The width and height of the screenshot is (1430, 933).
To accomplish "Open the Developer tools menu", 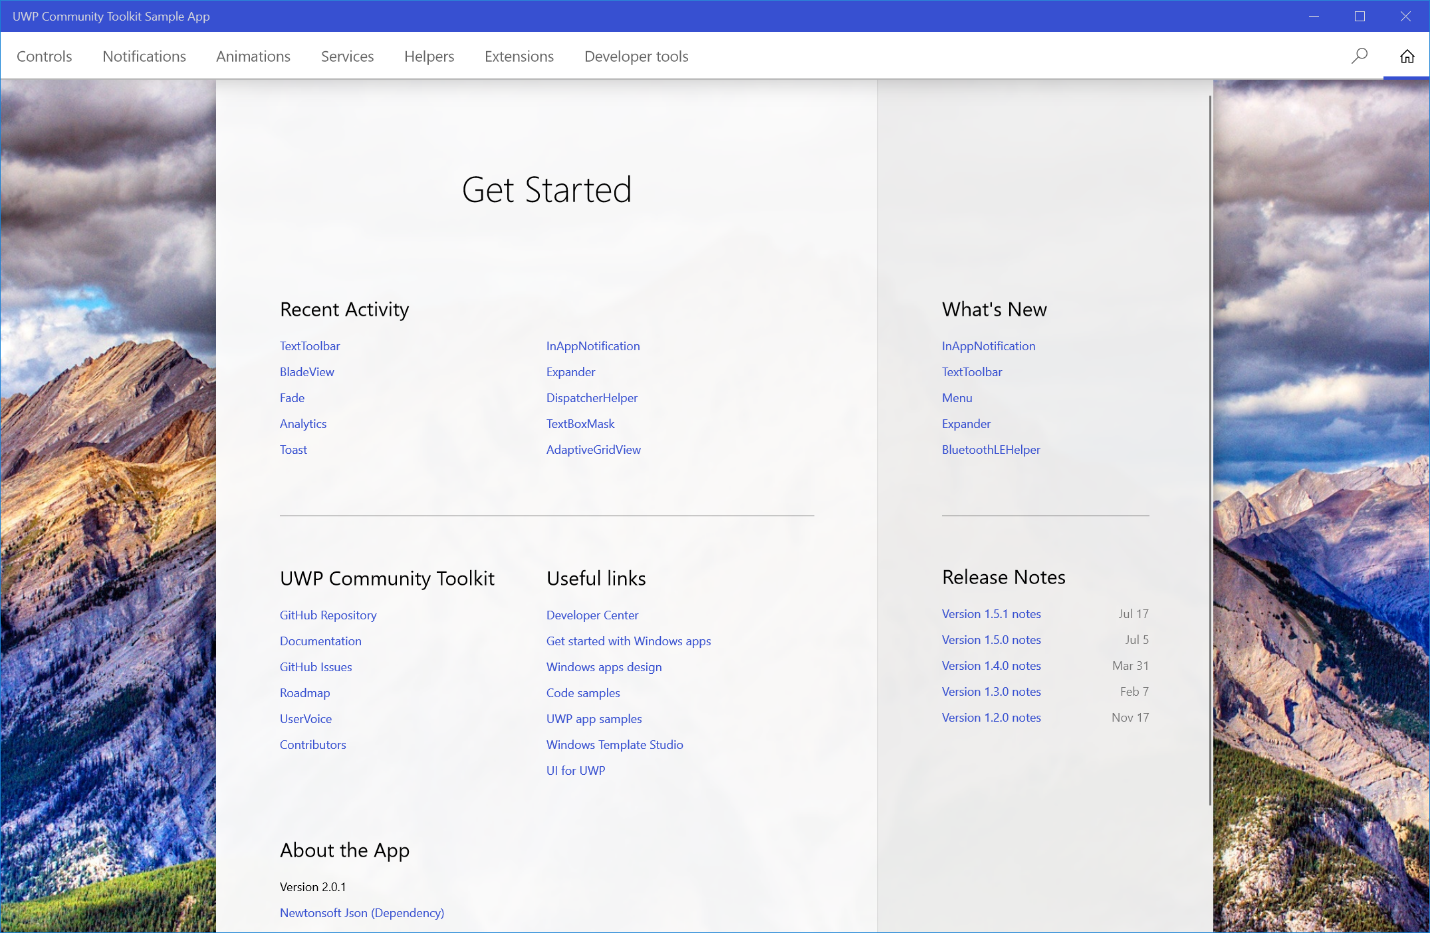I will tap(636, 56).
